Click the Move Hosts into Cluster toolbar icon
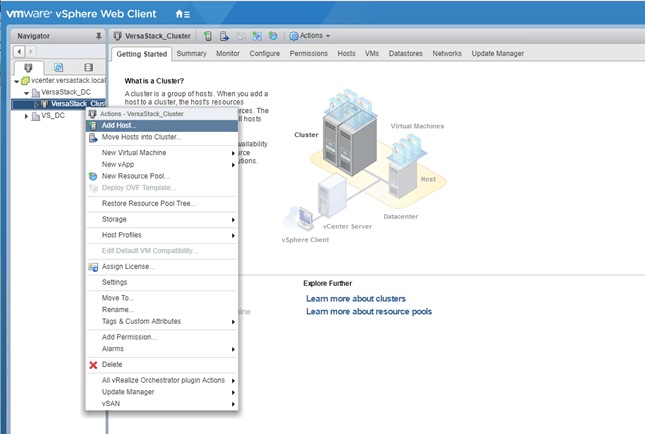Image resolution: width=645 pixels, height=434 pixels. [224, 36]
